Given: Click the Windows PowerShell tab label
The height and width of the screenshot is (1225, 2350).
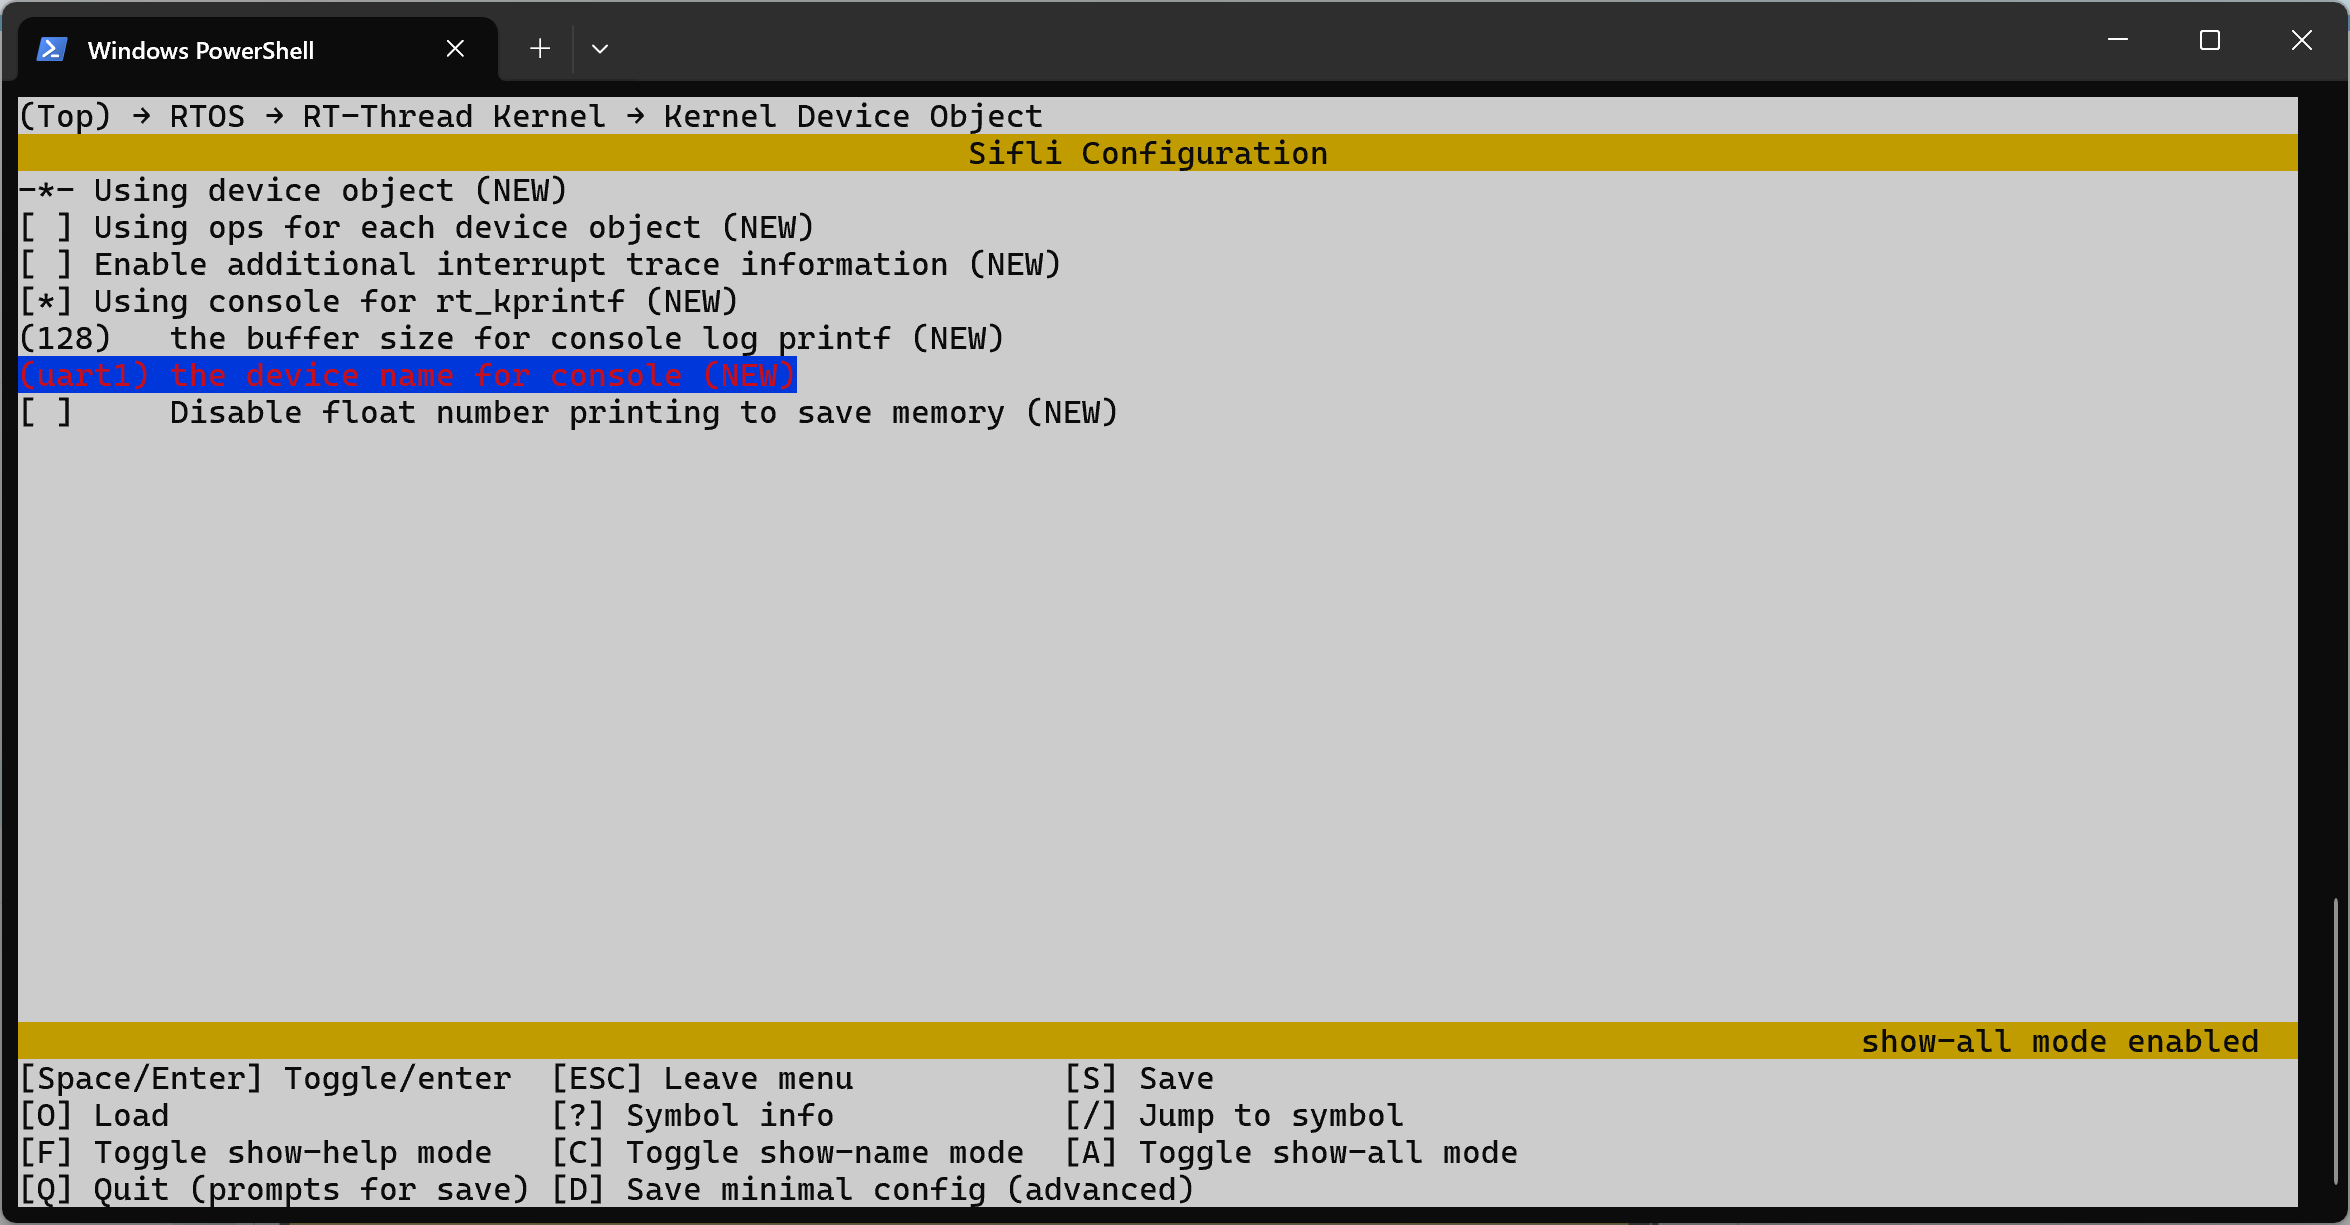Looking at the screenshot, I should point(200,50).
